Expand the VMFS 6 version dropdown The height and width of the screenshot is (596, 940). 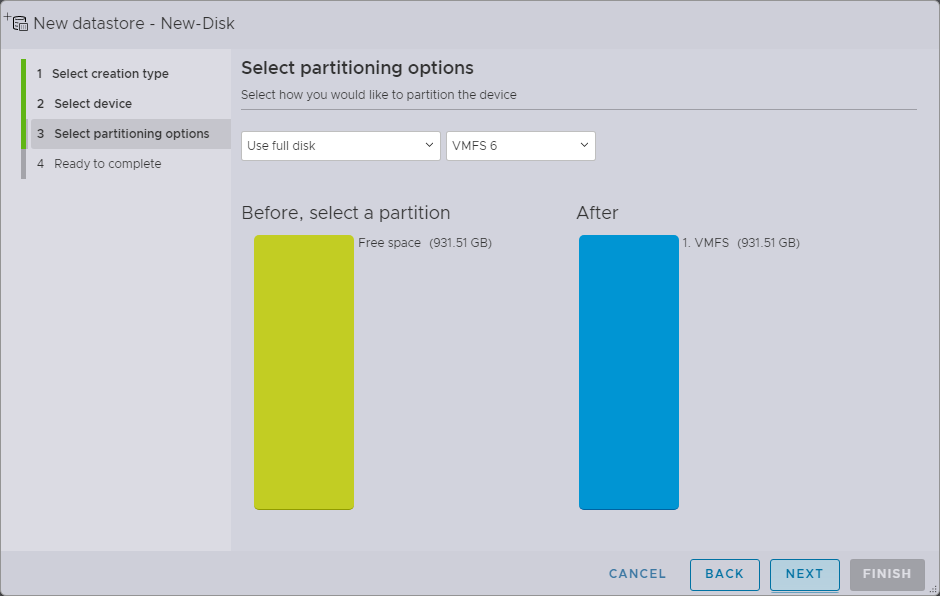(x=520, y=146)
